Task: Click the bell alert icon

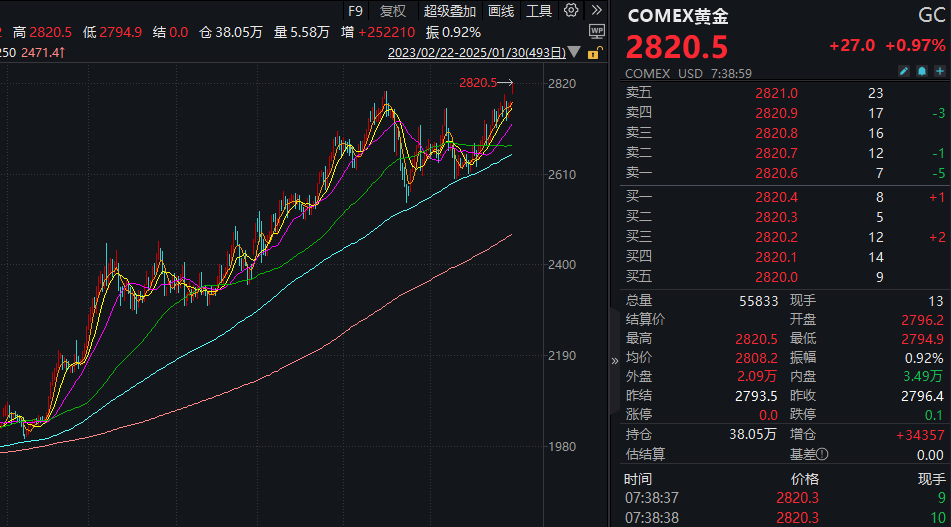Action: pyautogui.click(x=922, y=73)
